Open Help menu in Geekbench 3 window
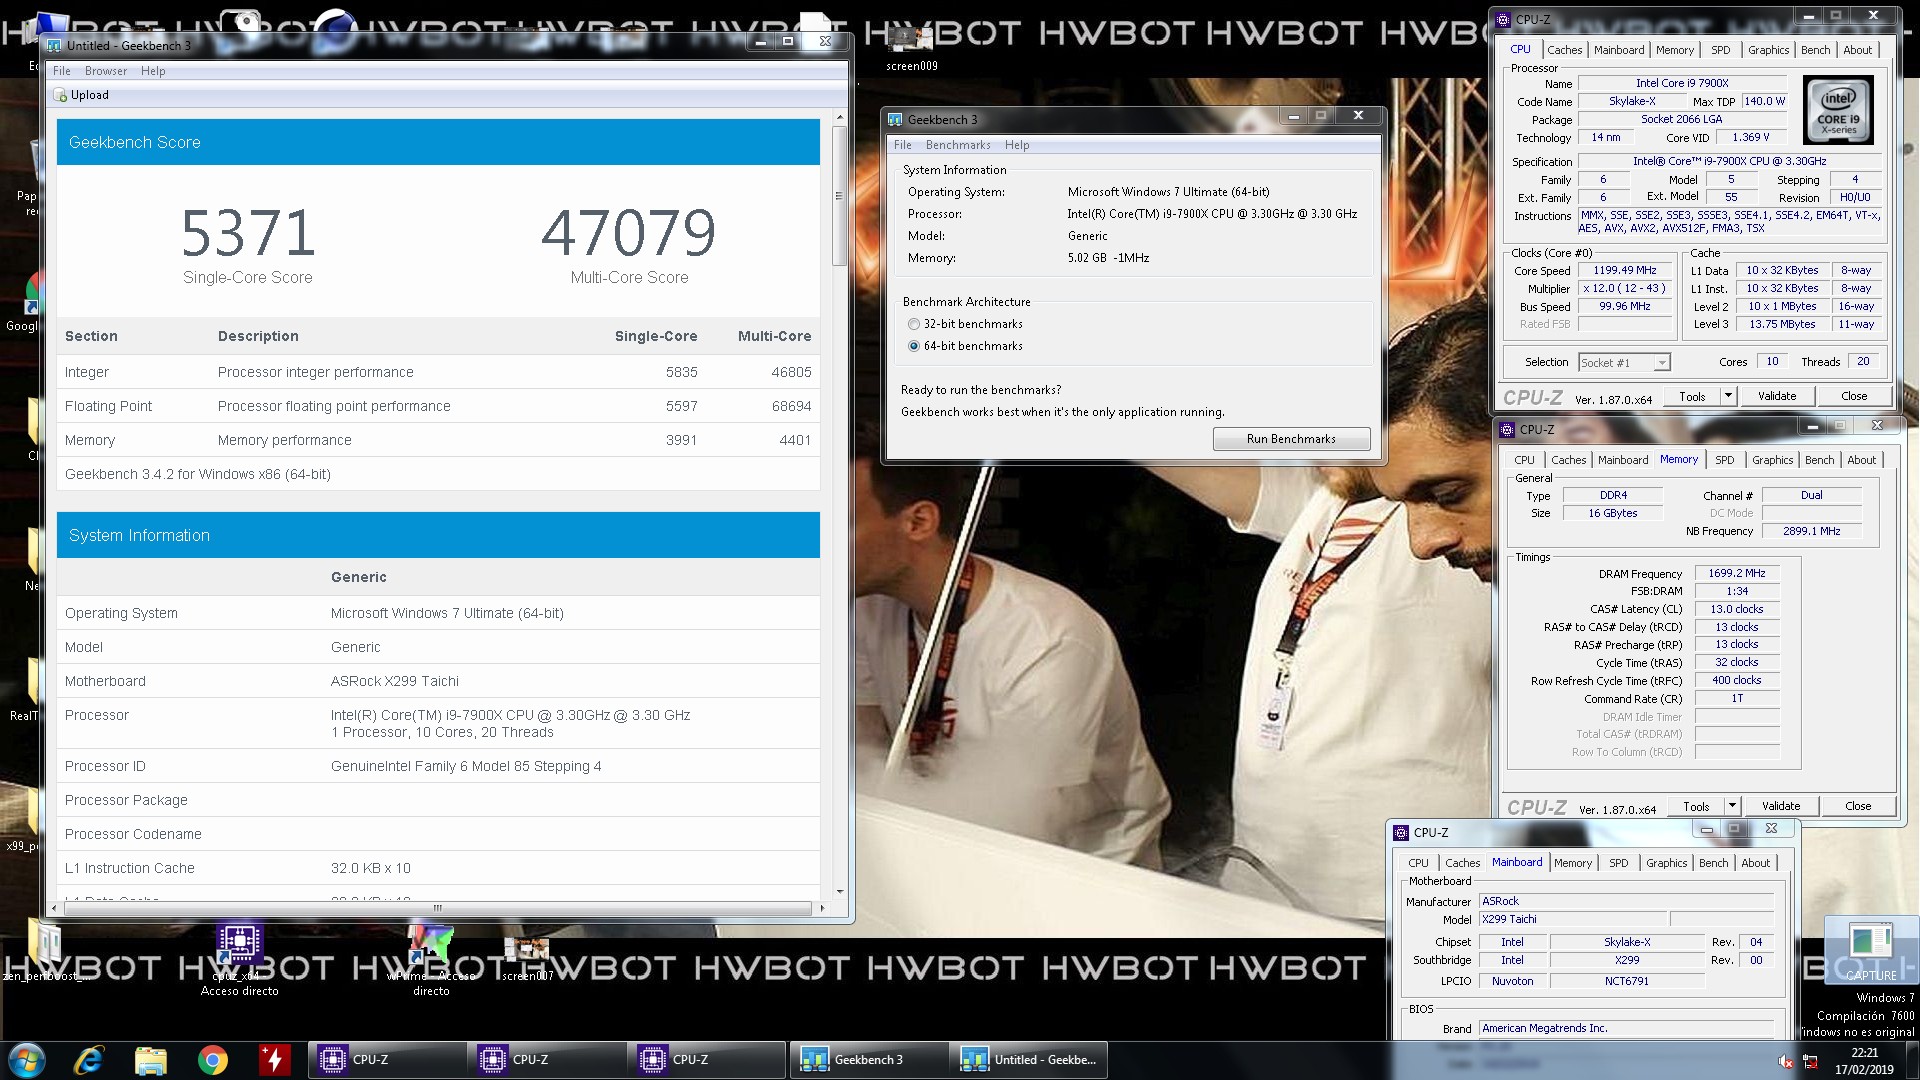Viewport: 1920px width, 1080px height. pos(1016,145)
